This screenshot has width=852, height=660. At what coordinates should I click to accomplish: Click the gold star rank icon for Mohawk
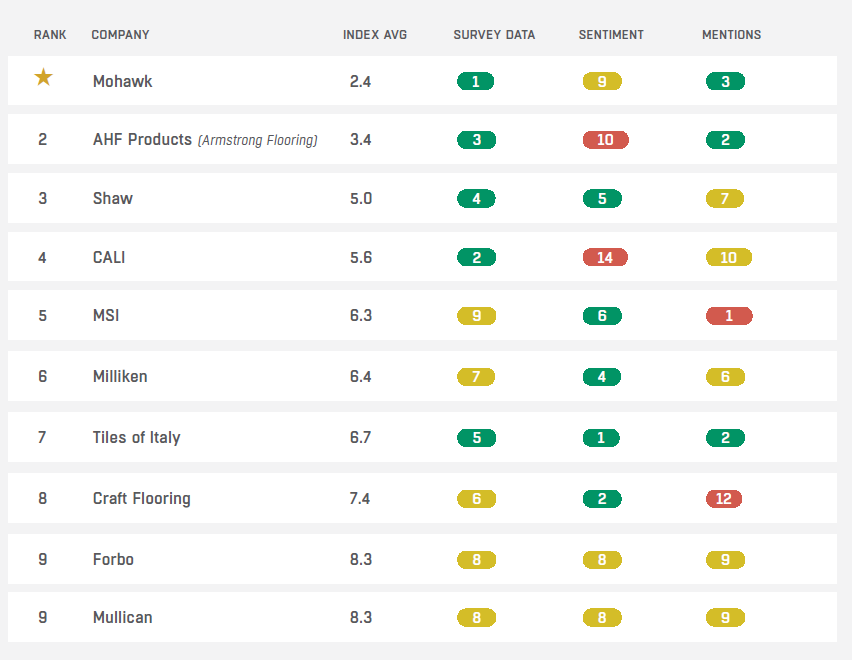(x=43, y=78)
